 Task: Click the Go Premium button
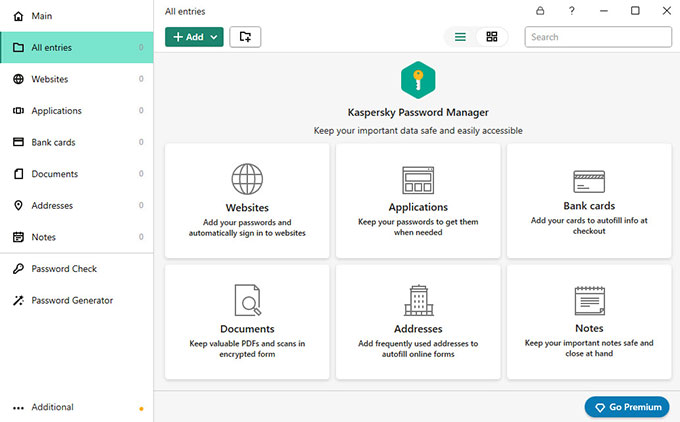(x=627, y=407)
